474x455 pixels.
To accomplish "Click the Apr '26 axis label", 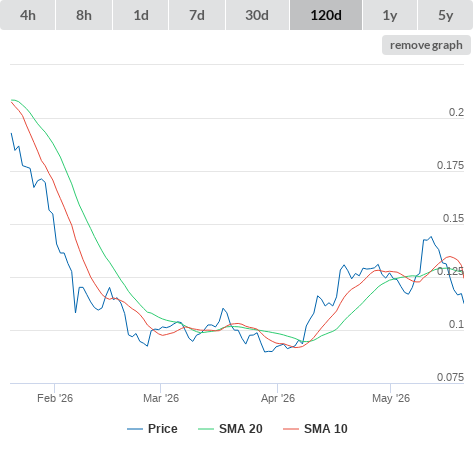I will pyautogui.click(x=278, y=398).
